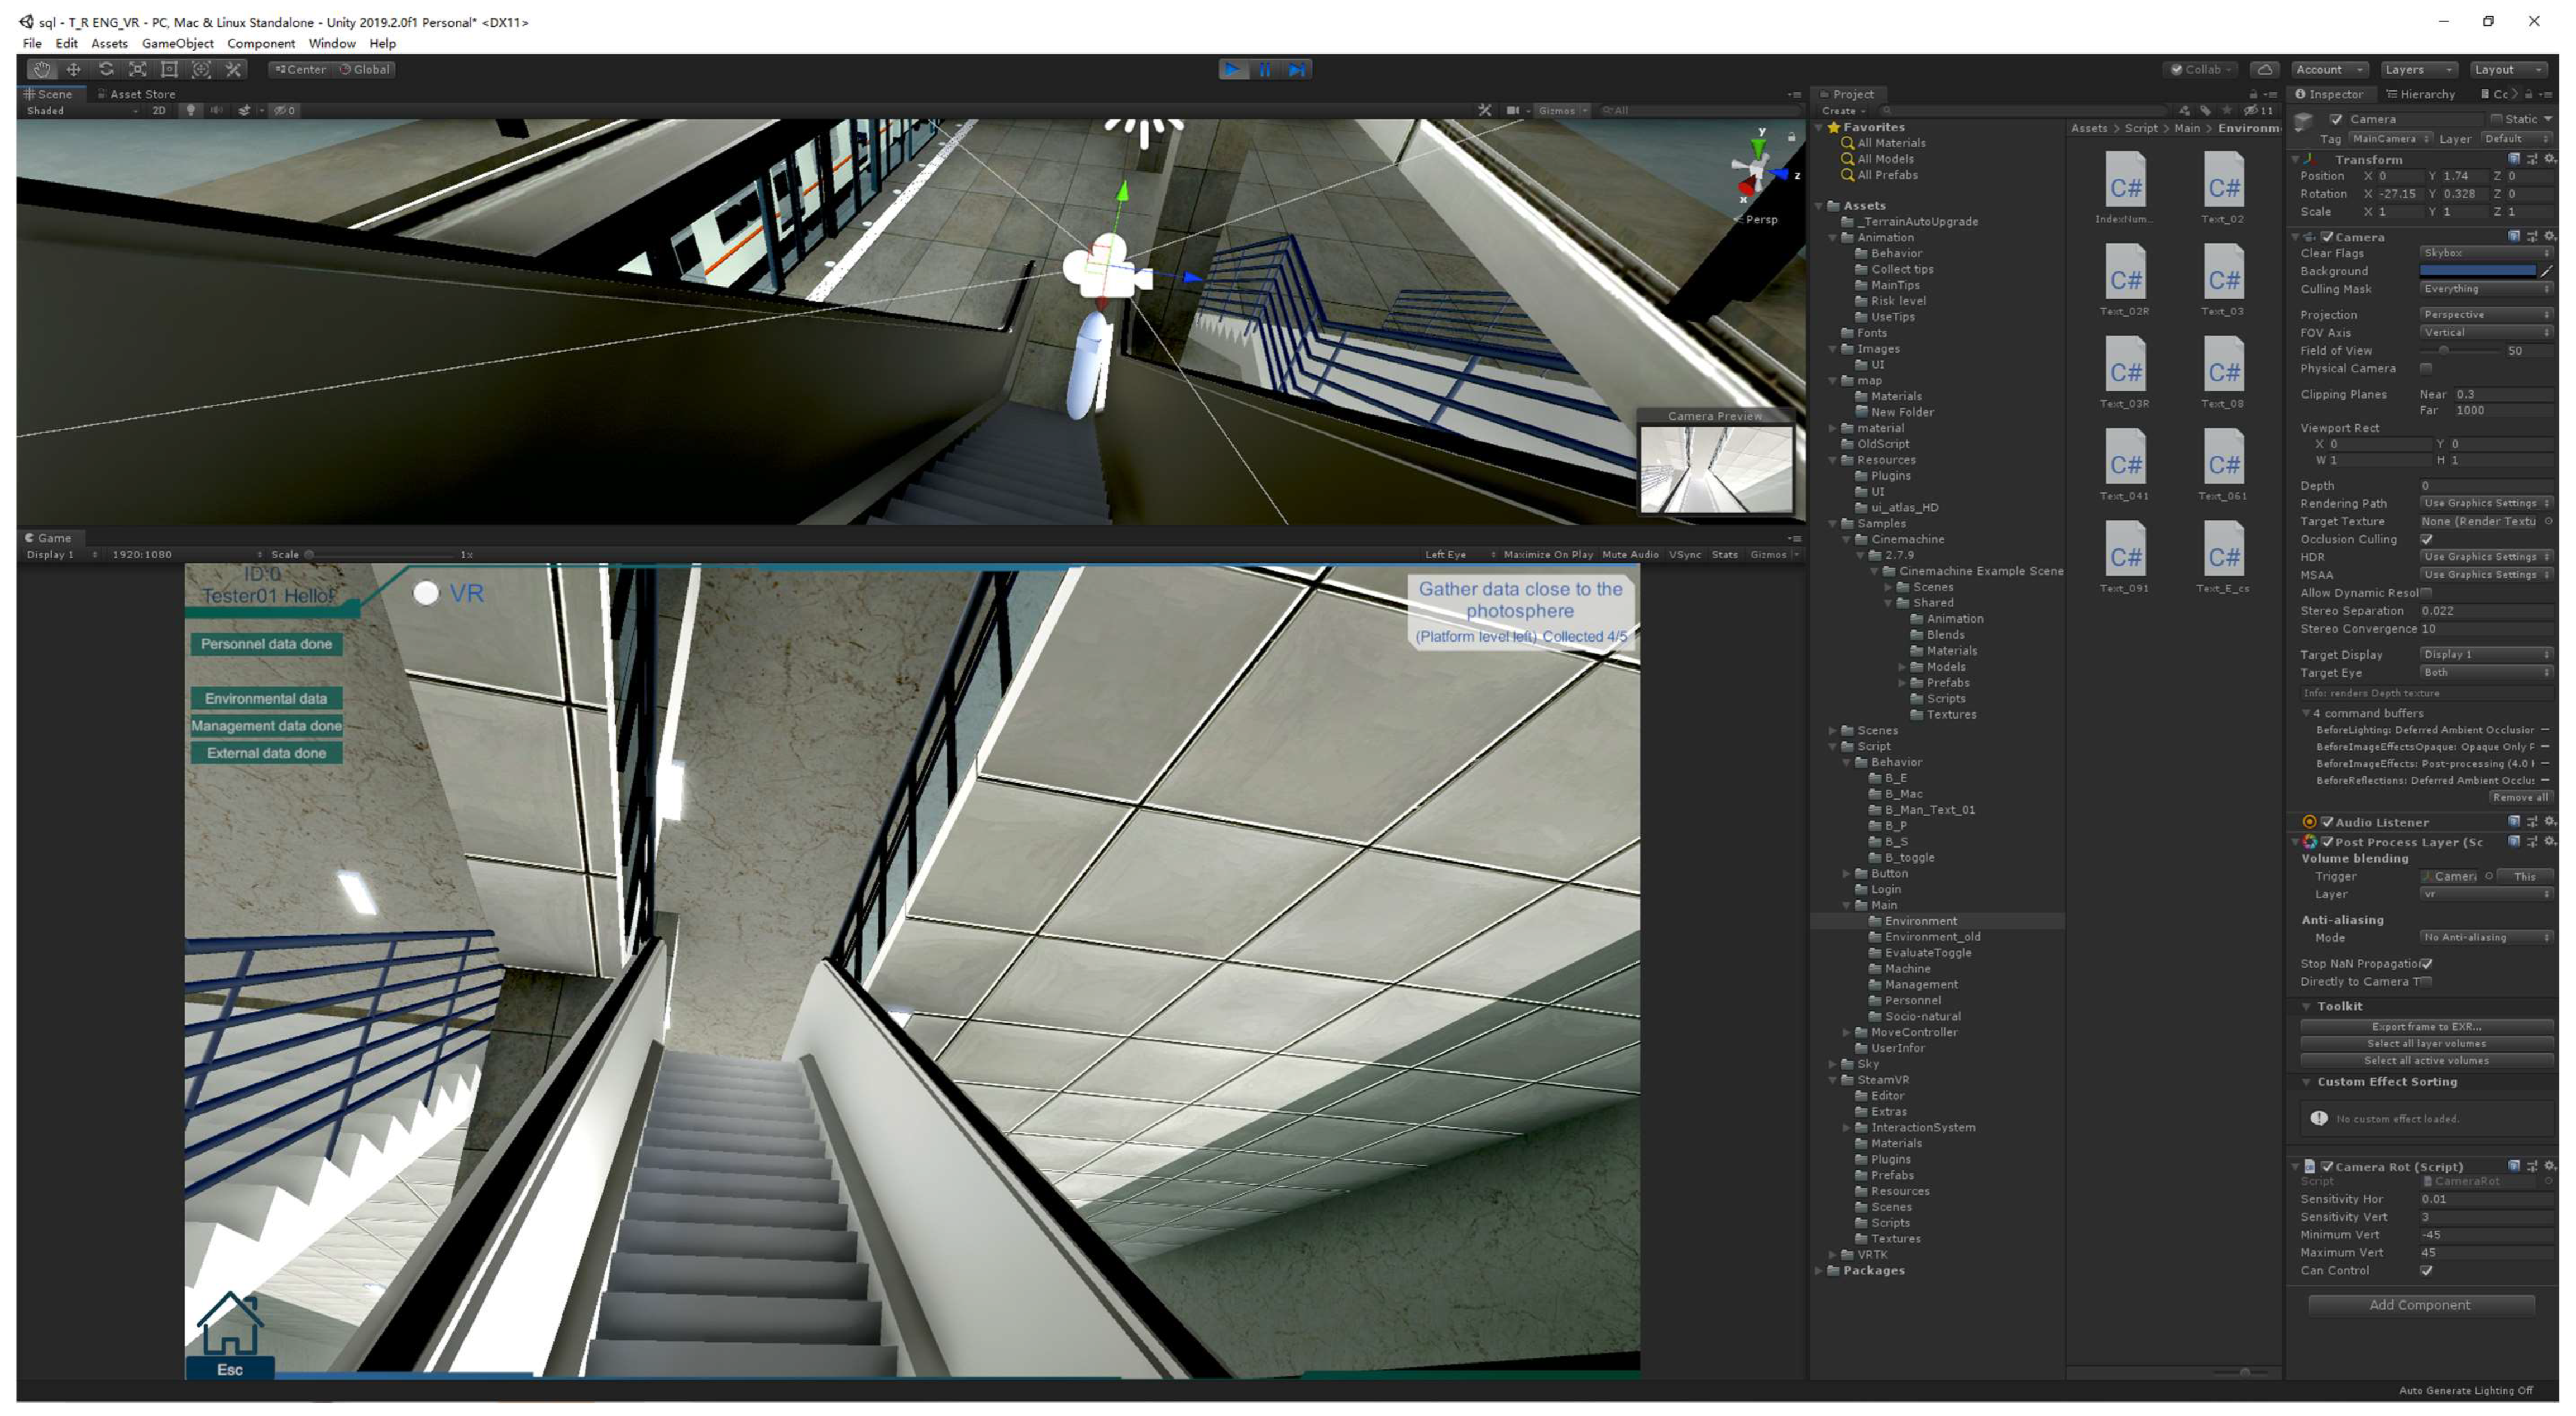Enable the Physical Camera checkbox
This screenshot has width=2576, height=1416.
click(2426, 368)
